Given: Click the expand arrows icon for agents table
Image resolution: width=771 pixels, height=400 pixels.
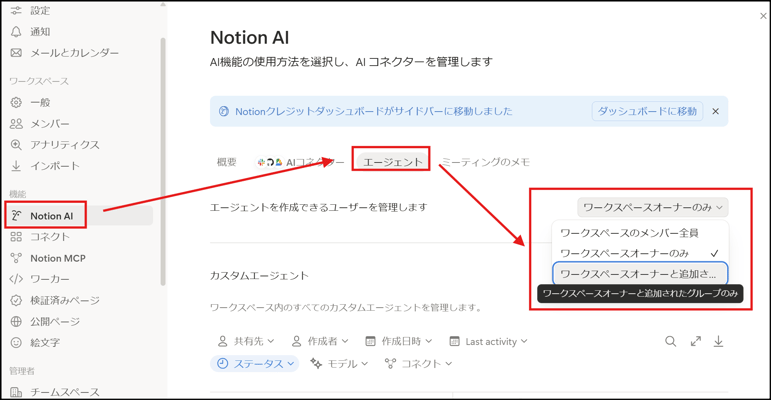Looking at the screenshot, I should click(695, 341).
